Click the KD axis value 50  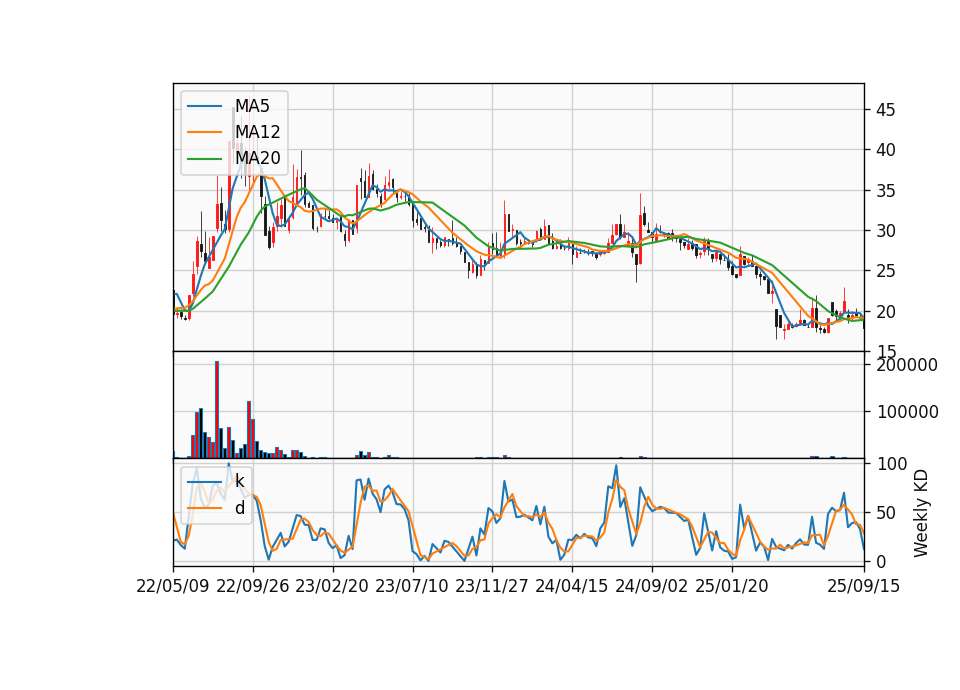coord(887,513)
